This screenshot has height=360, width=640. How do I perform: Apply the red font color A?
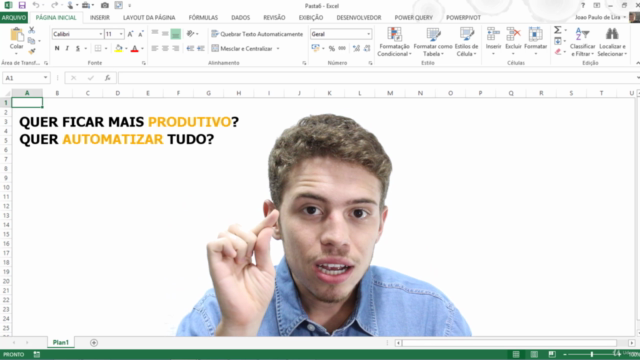[135, 49]
